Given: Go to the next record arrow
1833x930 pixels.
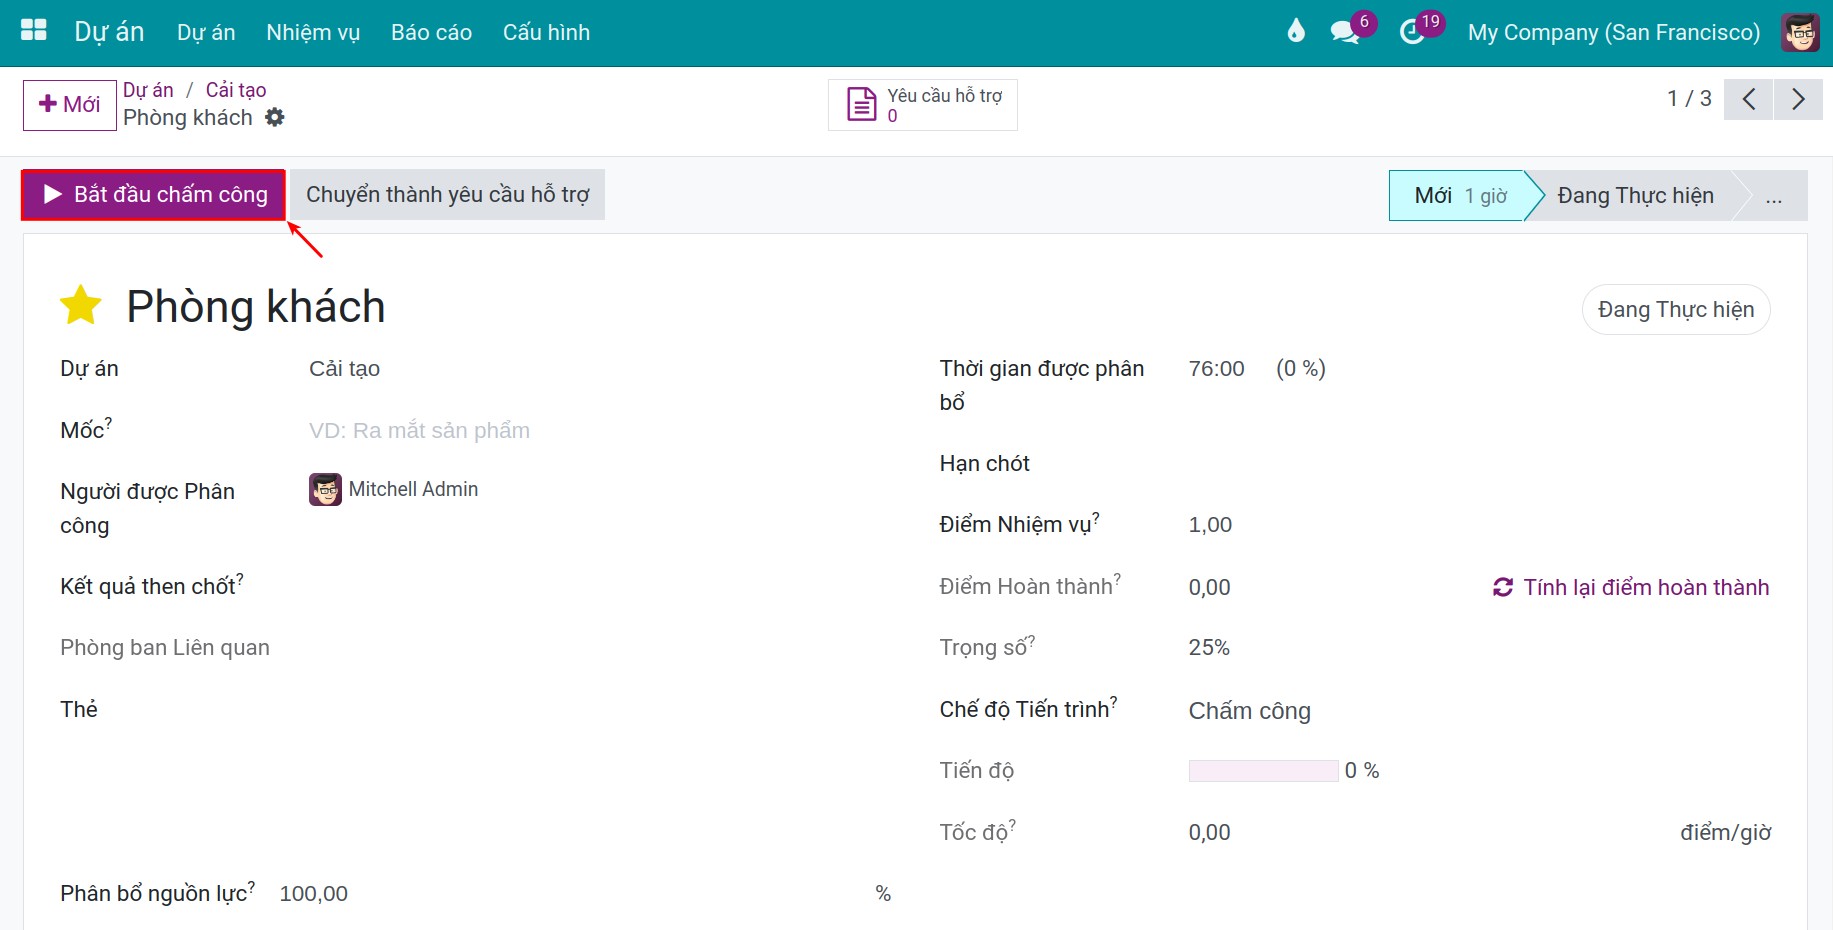Looking at the screenshot, I should coord(1798,99).
